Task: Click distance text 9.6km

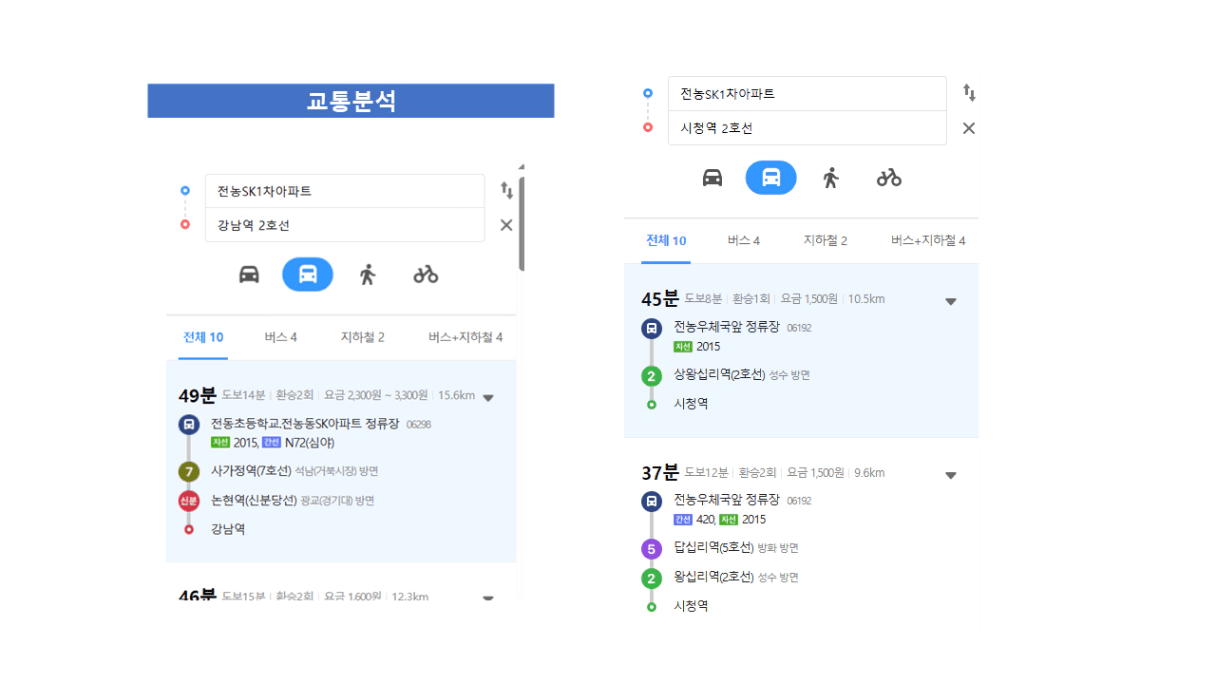Action: click(x=867, y=473)
